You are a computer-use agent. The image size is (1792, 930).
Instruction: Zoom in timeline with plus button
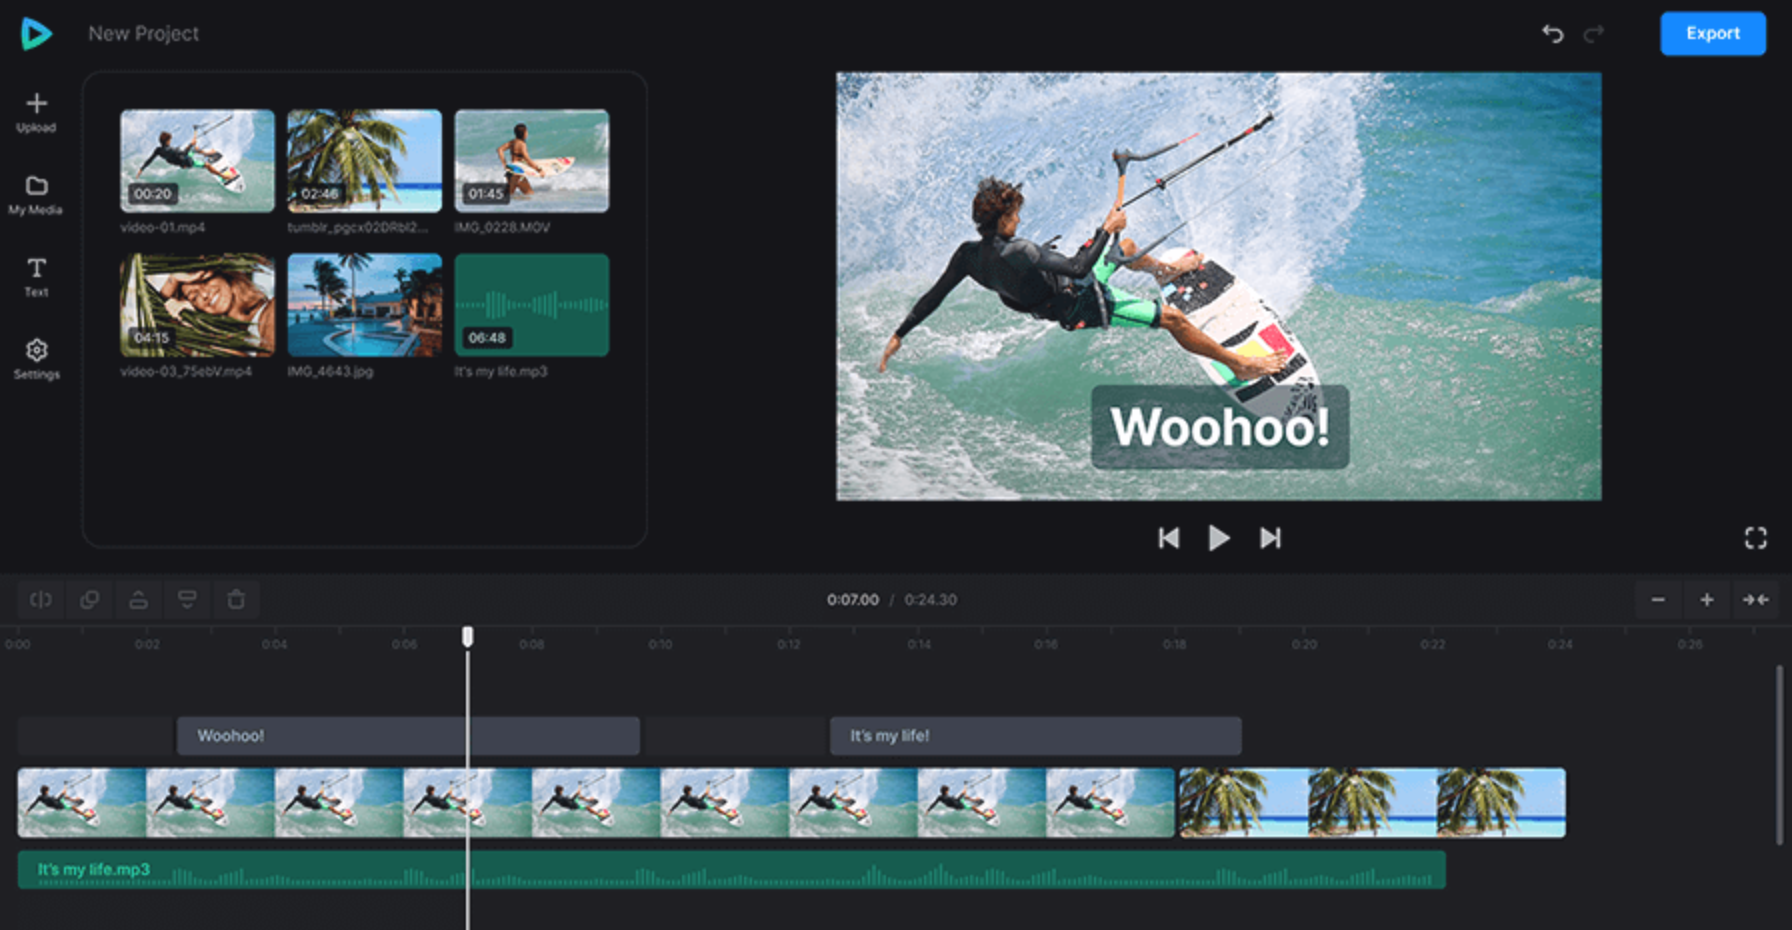(1707, 600)
